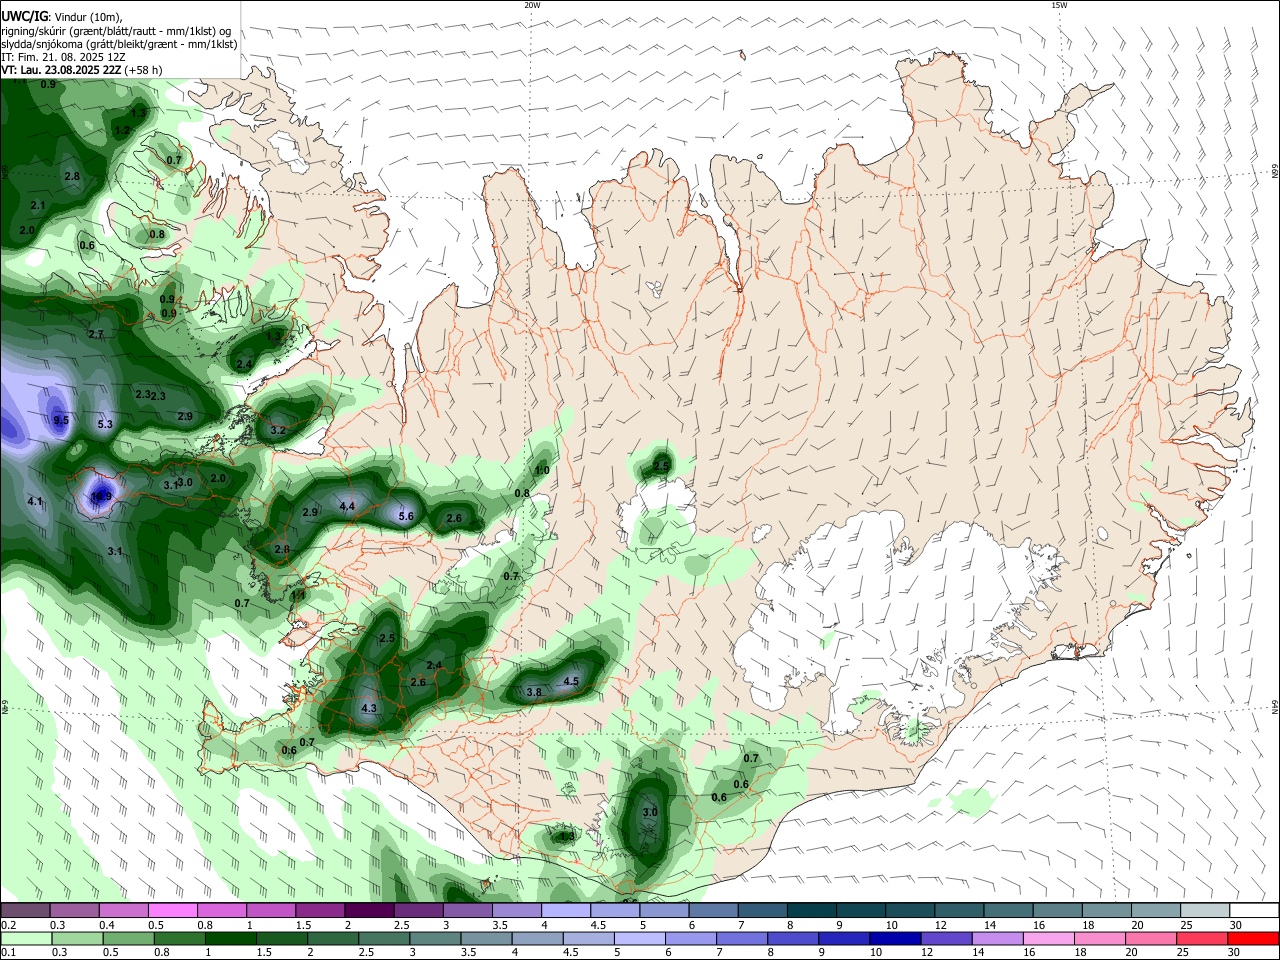Viewport: 1280px width, 960px height.
Task: Click the 2.7 precipitation value
Action: click(96, 334)
